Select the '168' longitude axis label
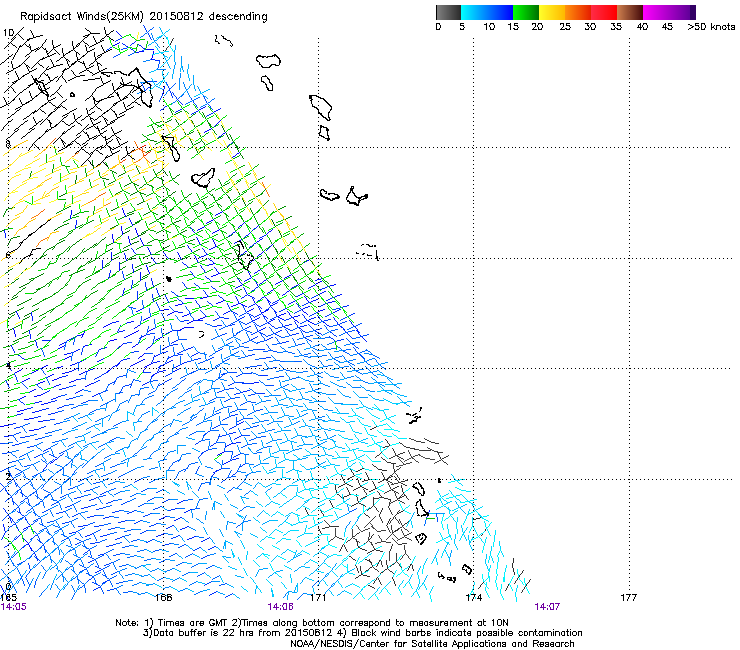740x650 pixels. (163, 598)
